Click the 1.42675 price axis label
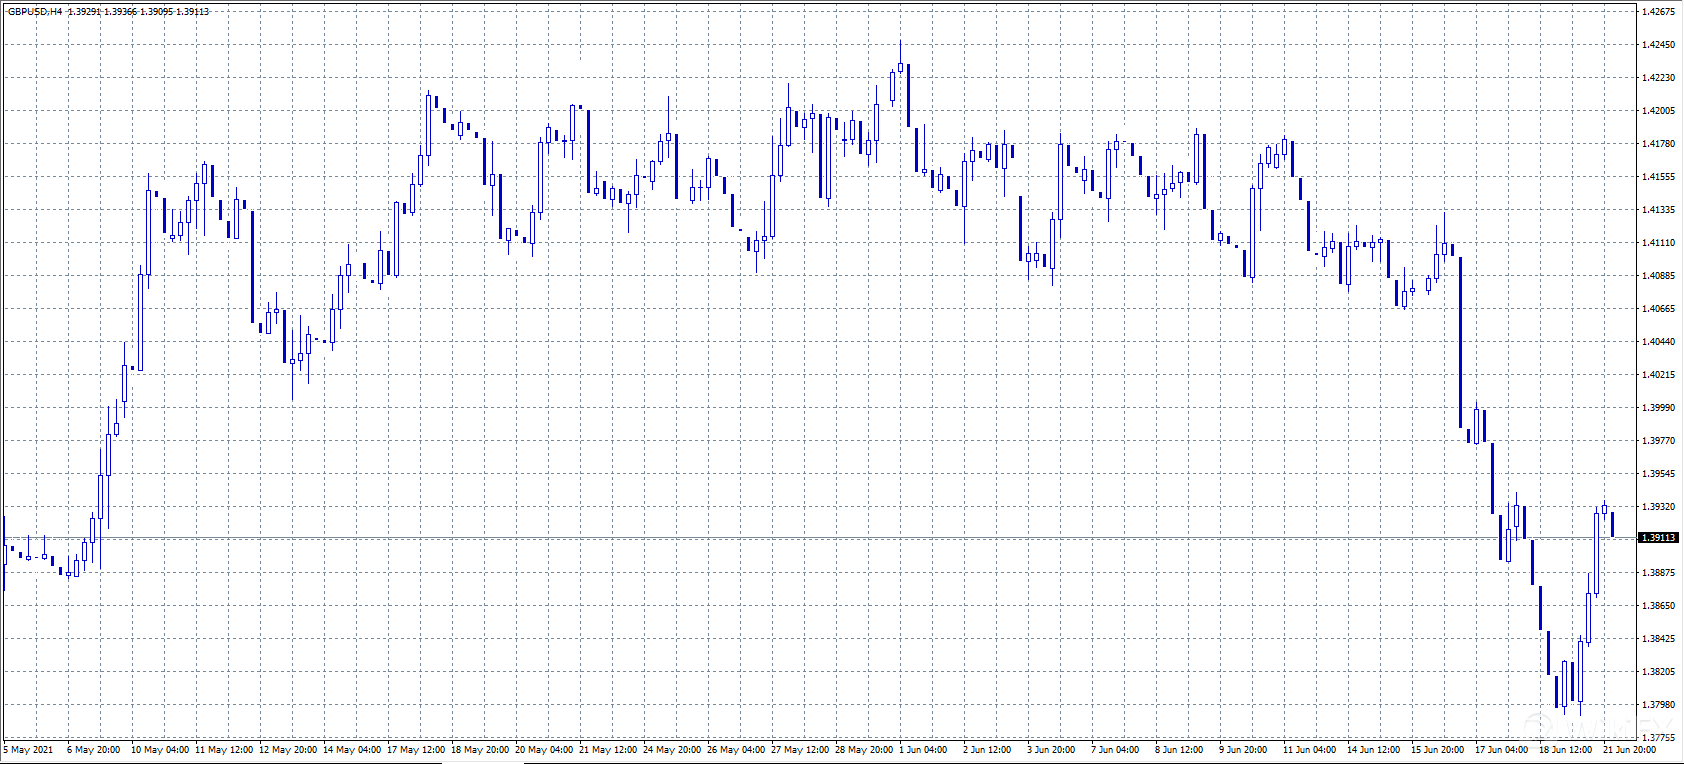The image size is (1684, 764). [x=1658, y=12]
